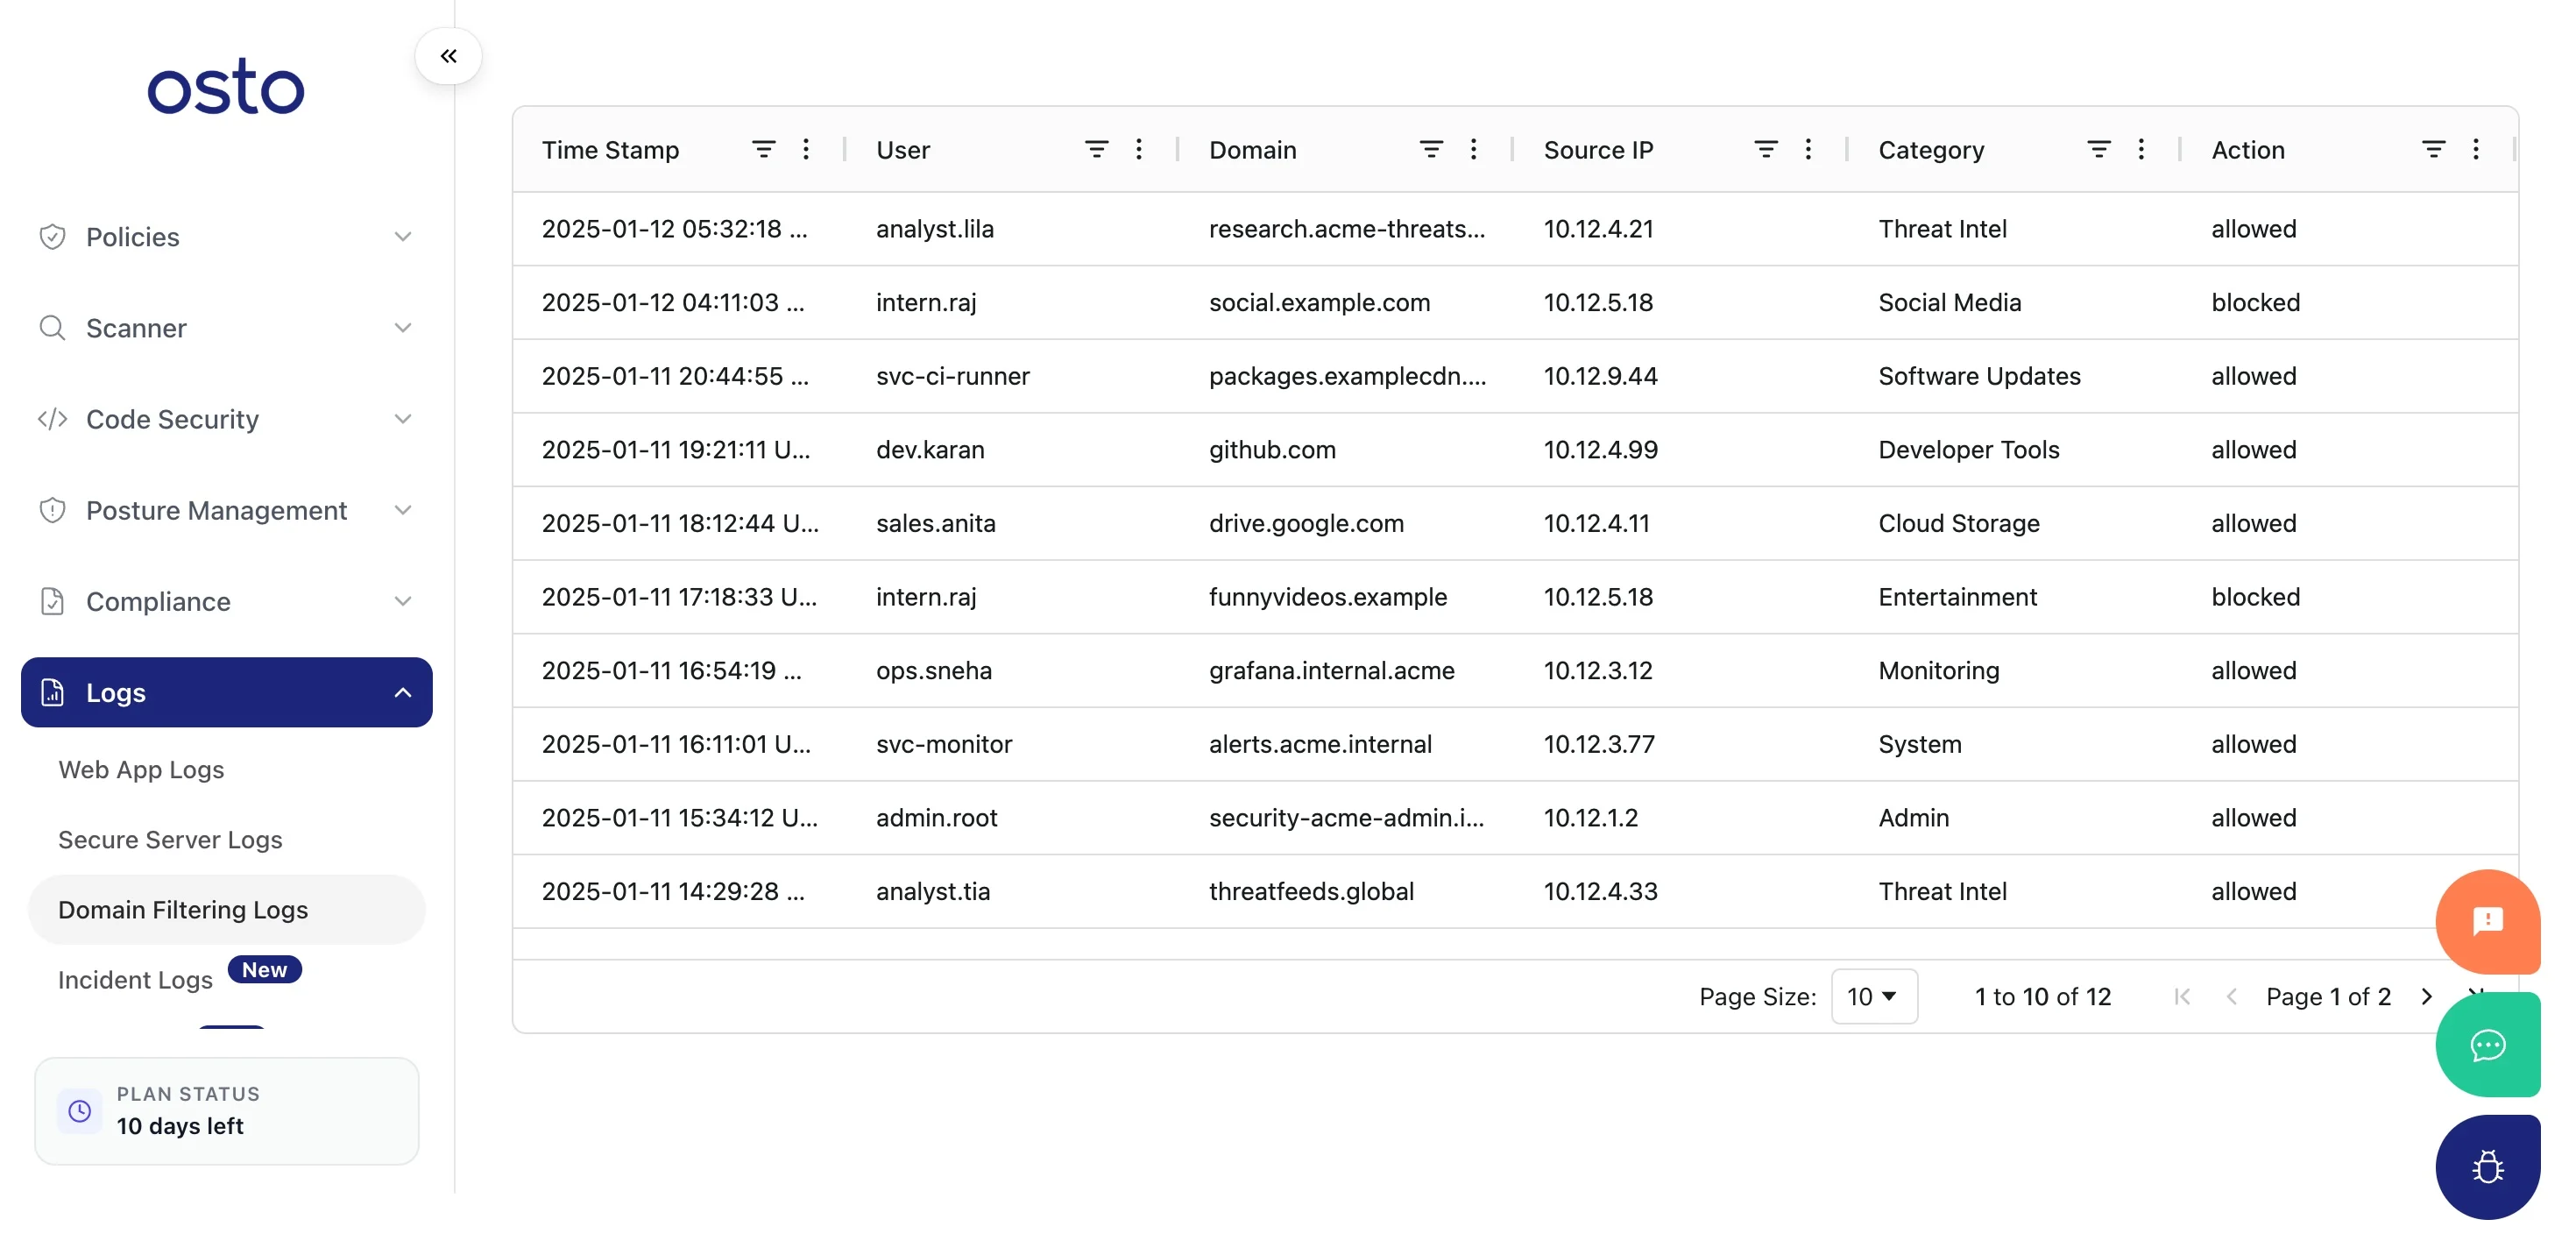Open Domain column menu dots
Screen dimensions: 2576x1255
(x=1473, y=149)
